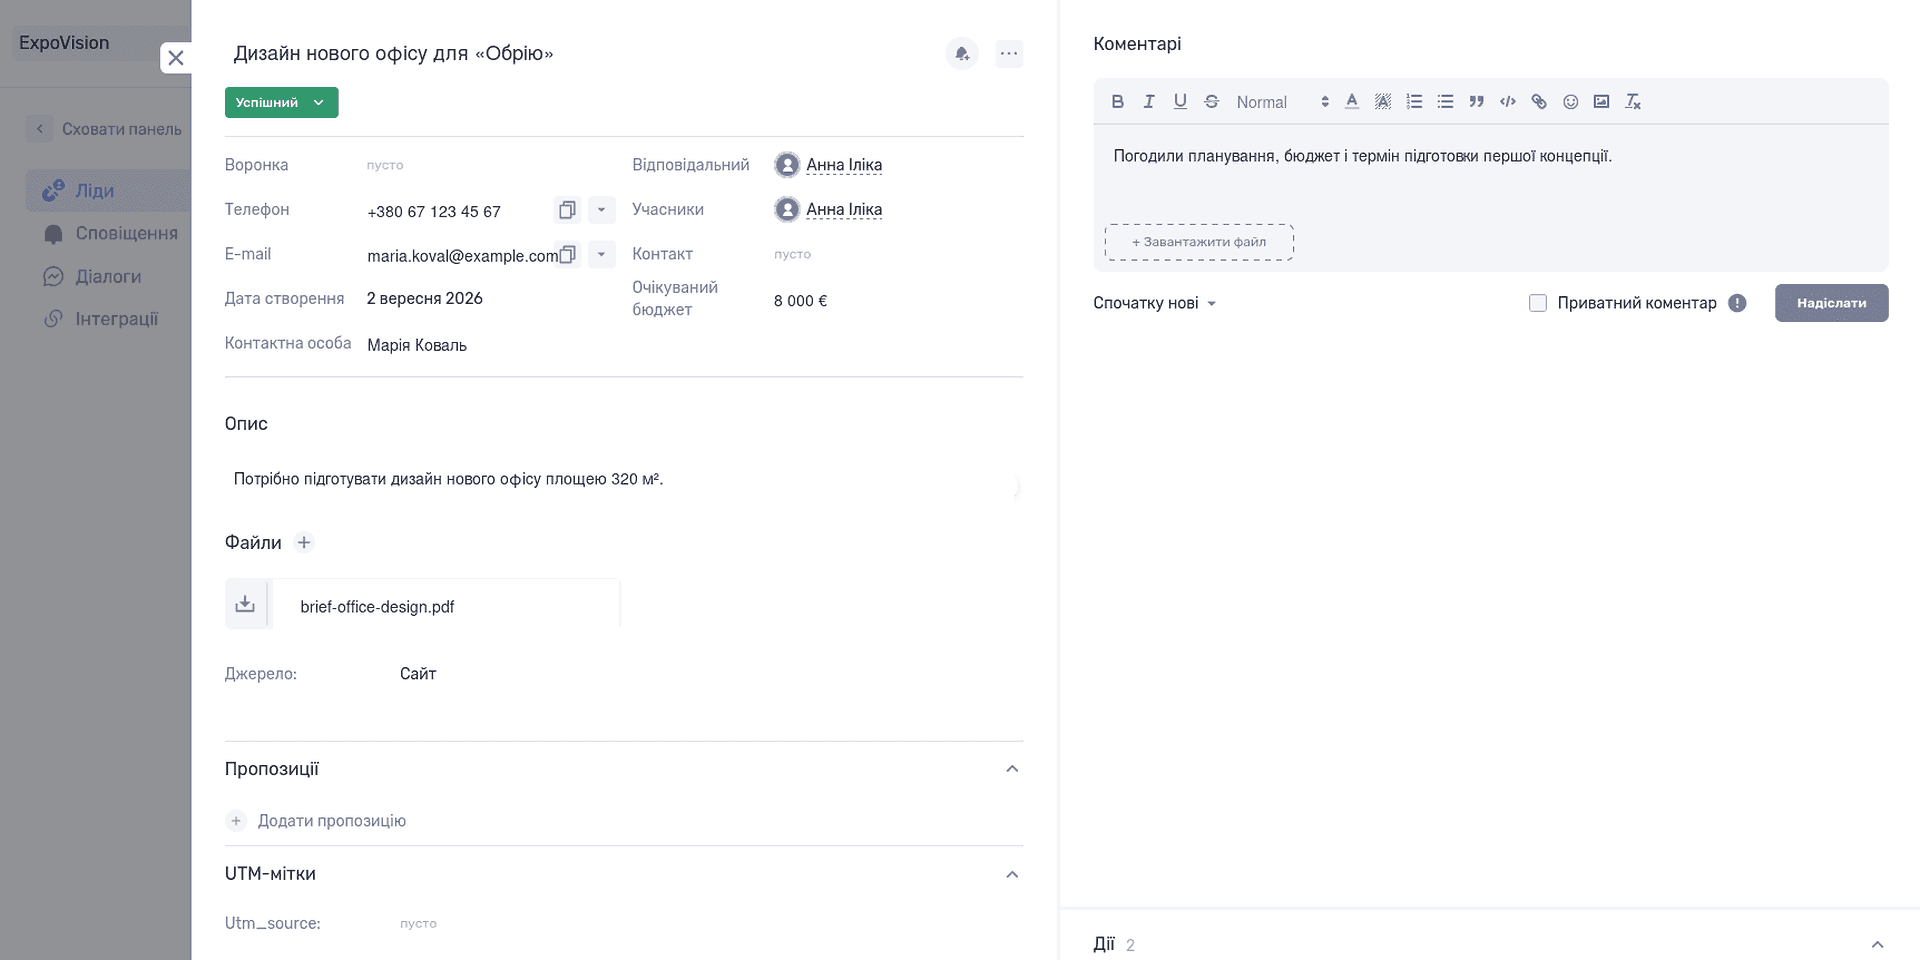Viewport: 1920px width, 960px height.
Task: Clear text formatting in comment editor
Action: [1633, 101]
